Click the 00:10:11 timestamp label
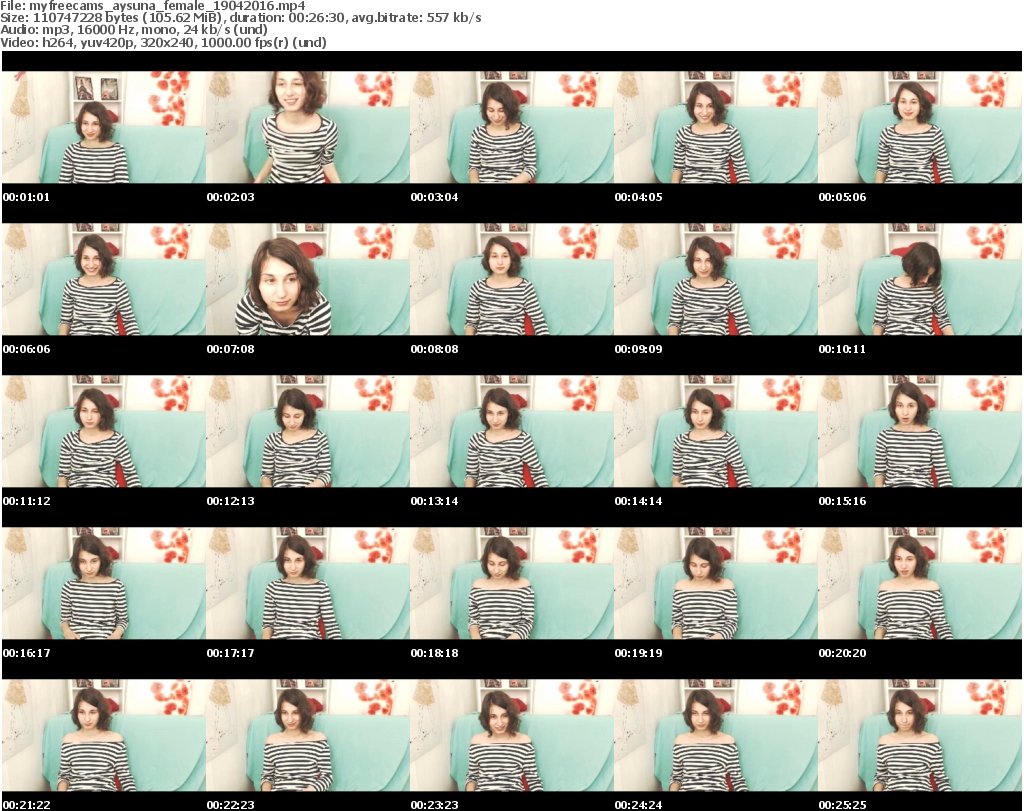This screenshot has height=811, width=1024. pos(842,349)
